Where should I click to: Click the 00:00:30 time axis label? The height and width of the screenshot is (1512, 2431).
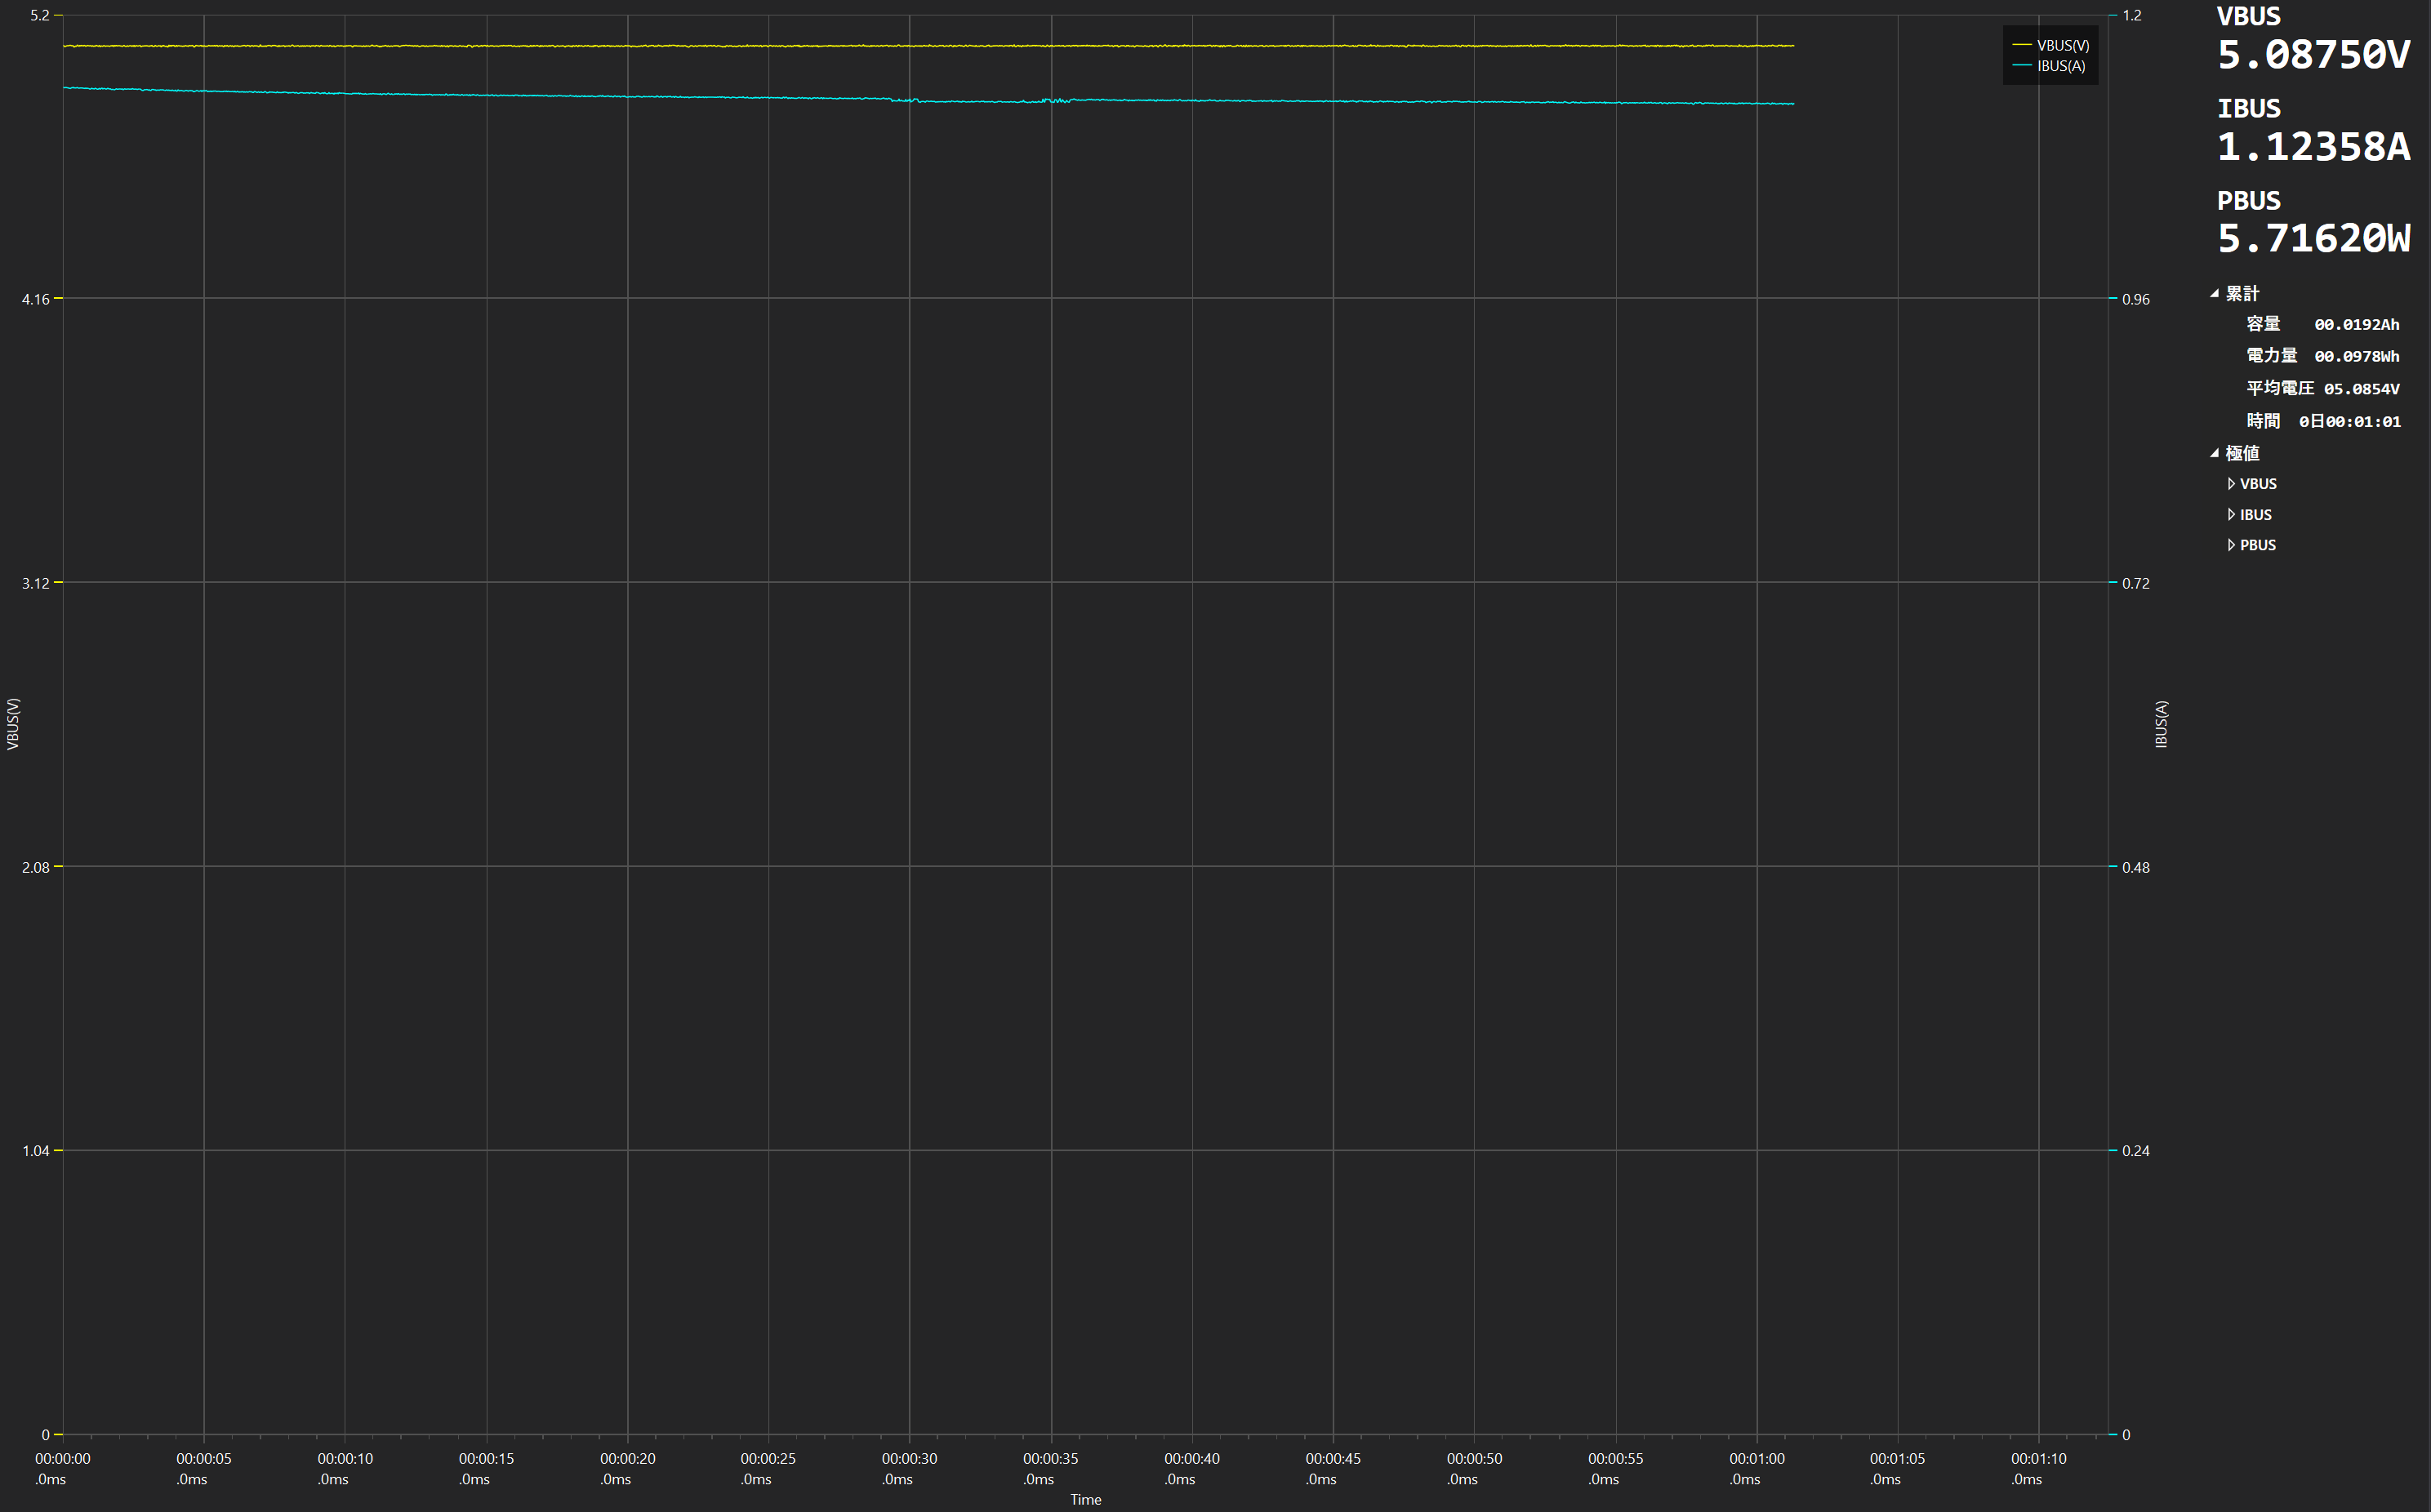point(909,1469)
